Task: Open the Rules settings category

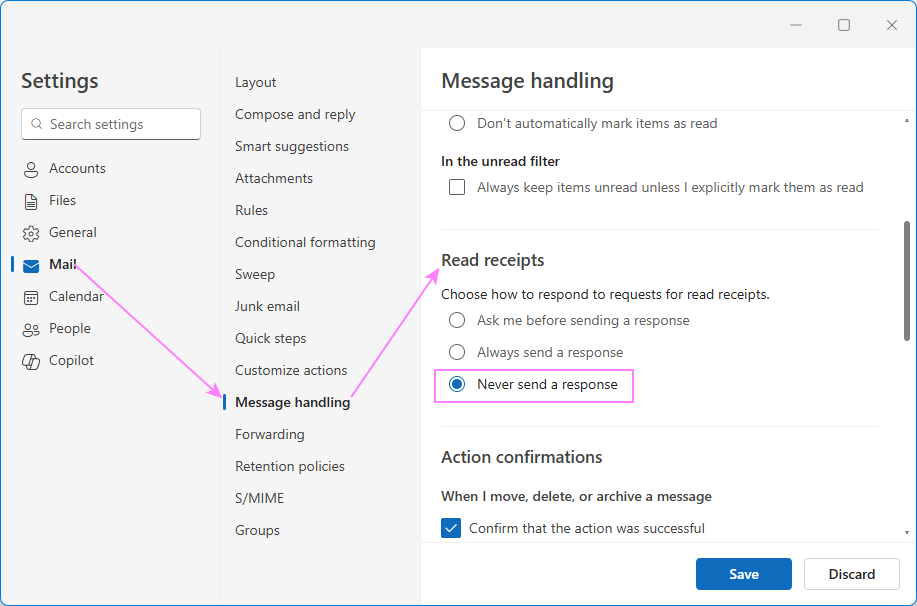Action: click(251, 210)
